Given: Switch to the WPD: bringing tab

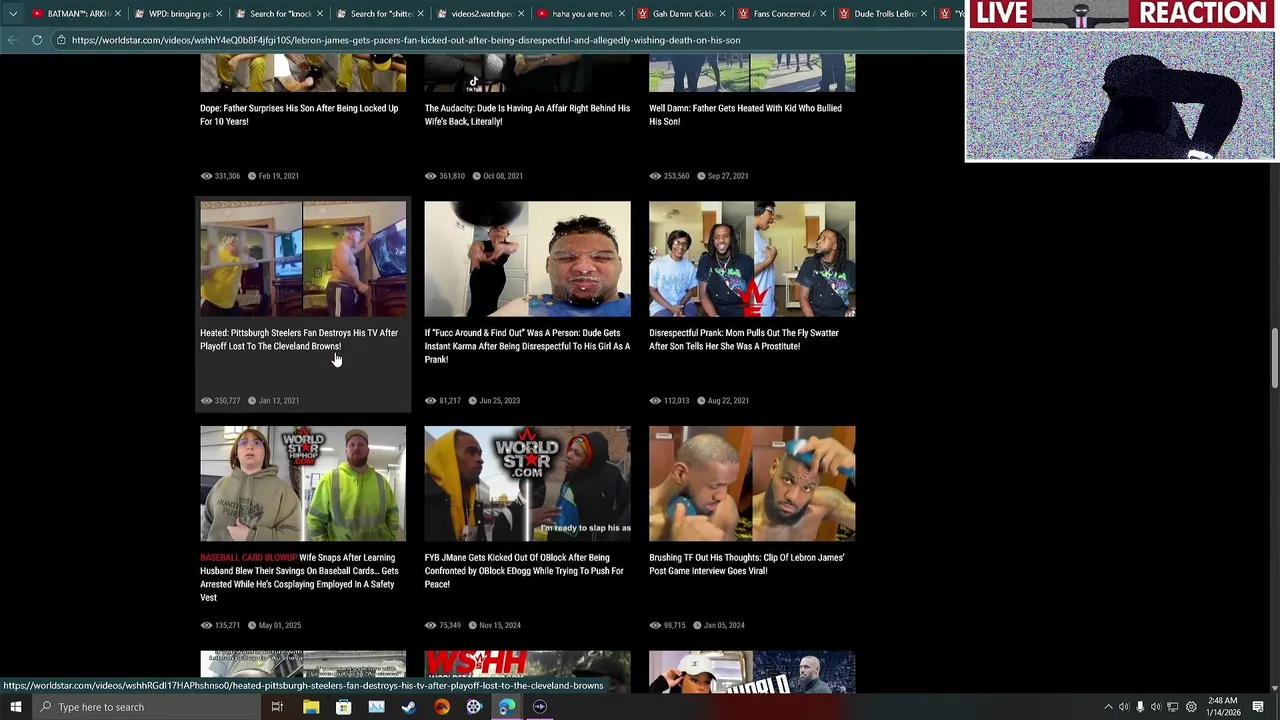Looking at the screenshot, I should [178, 14].
